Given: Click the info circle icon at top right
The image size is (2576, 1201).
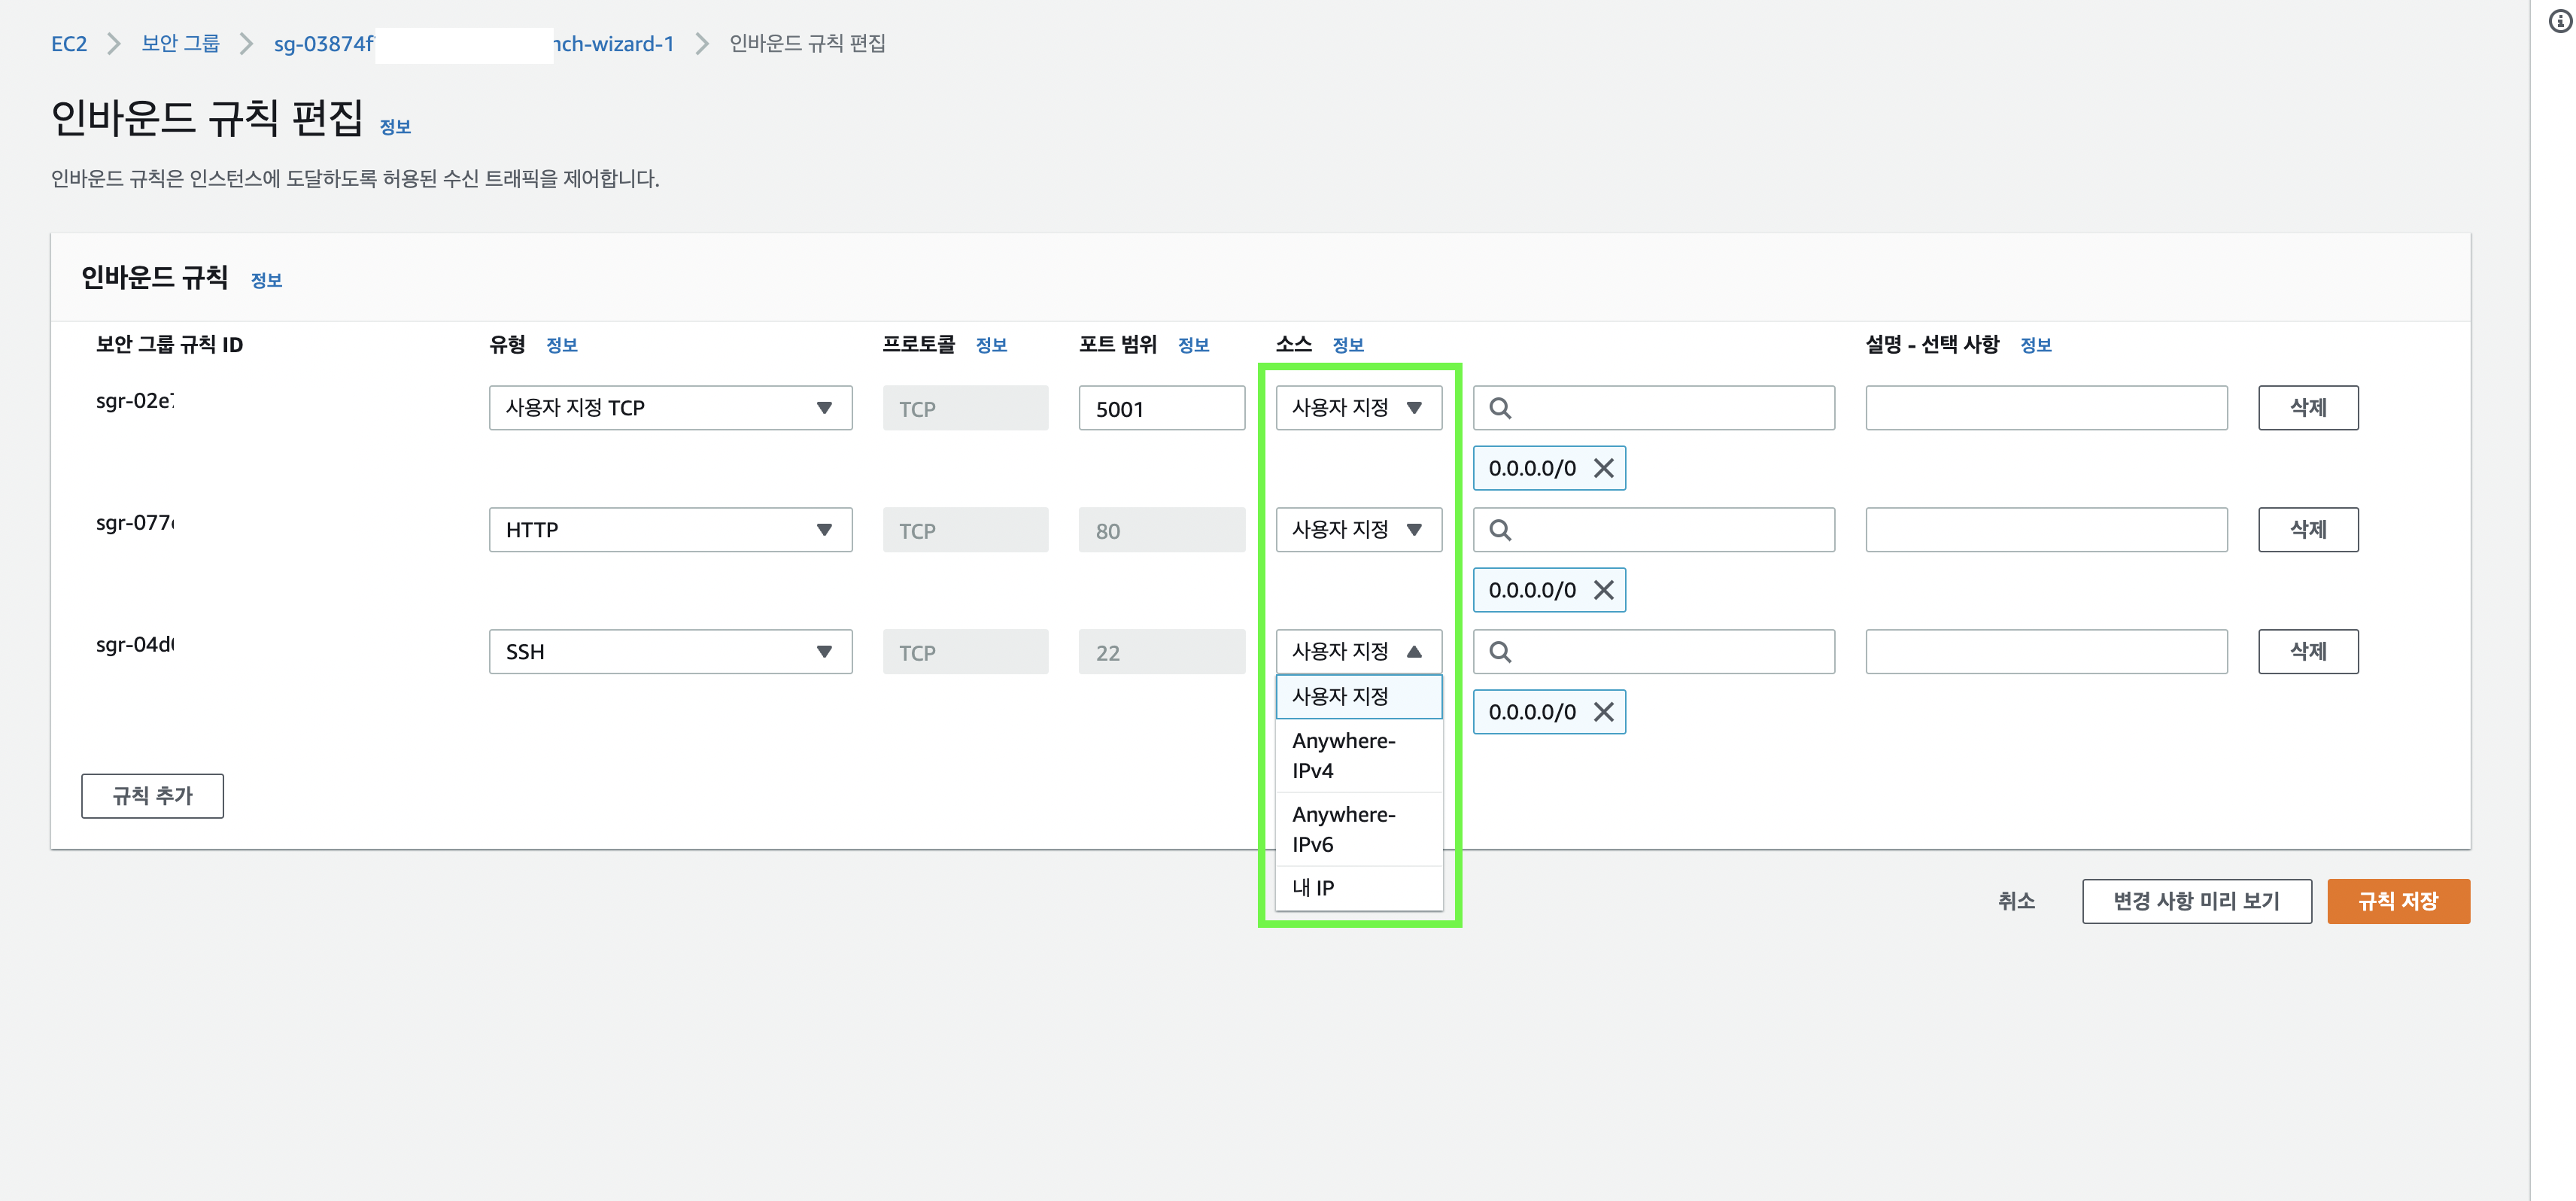Looking at the screenshot, I should [2560, 21].
